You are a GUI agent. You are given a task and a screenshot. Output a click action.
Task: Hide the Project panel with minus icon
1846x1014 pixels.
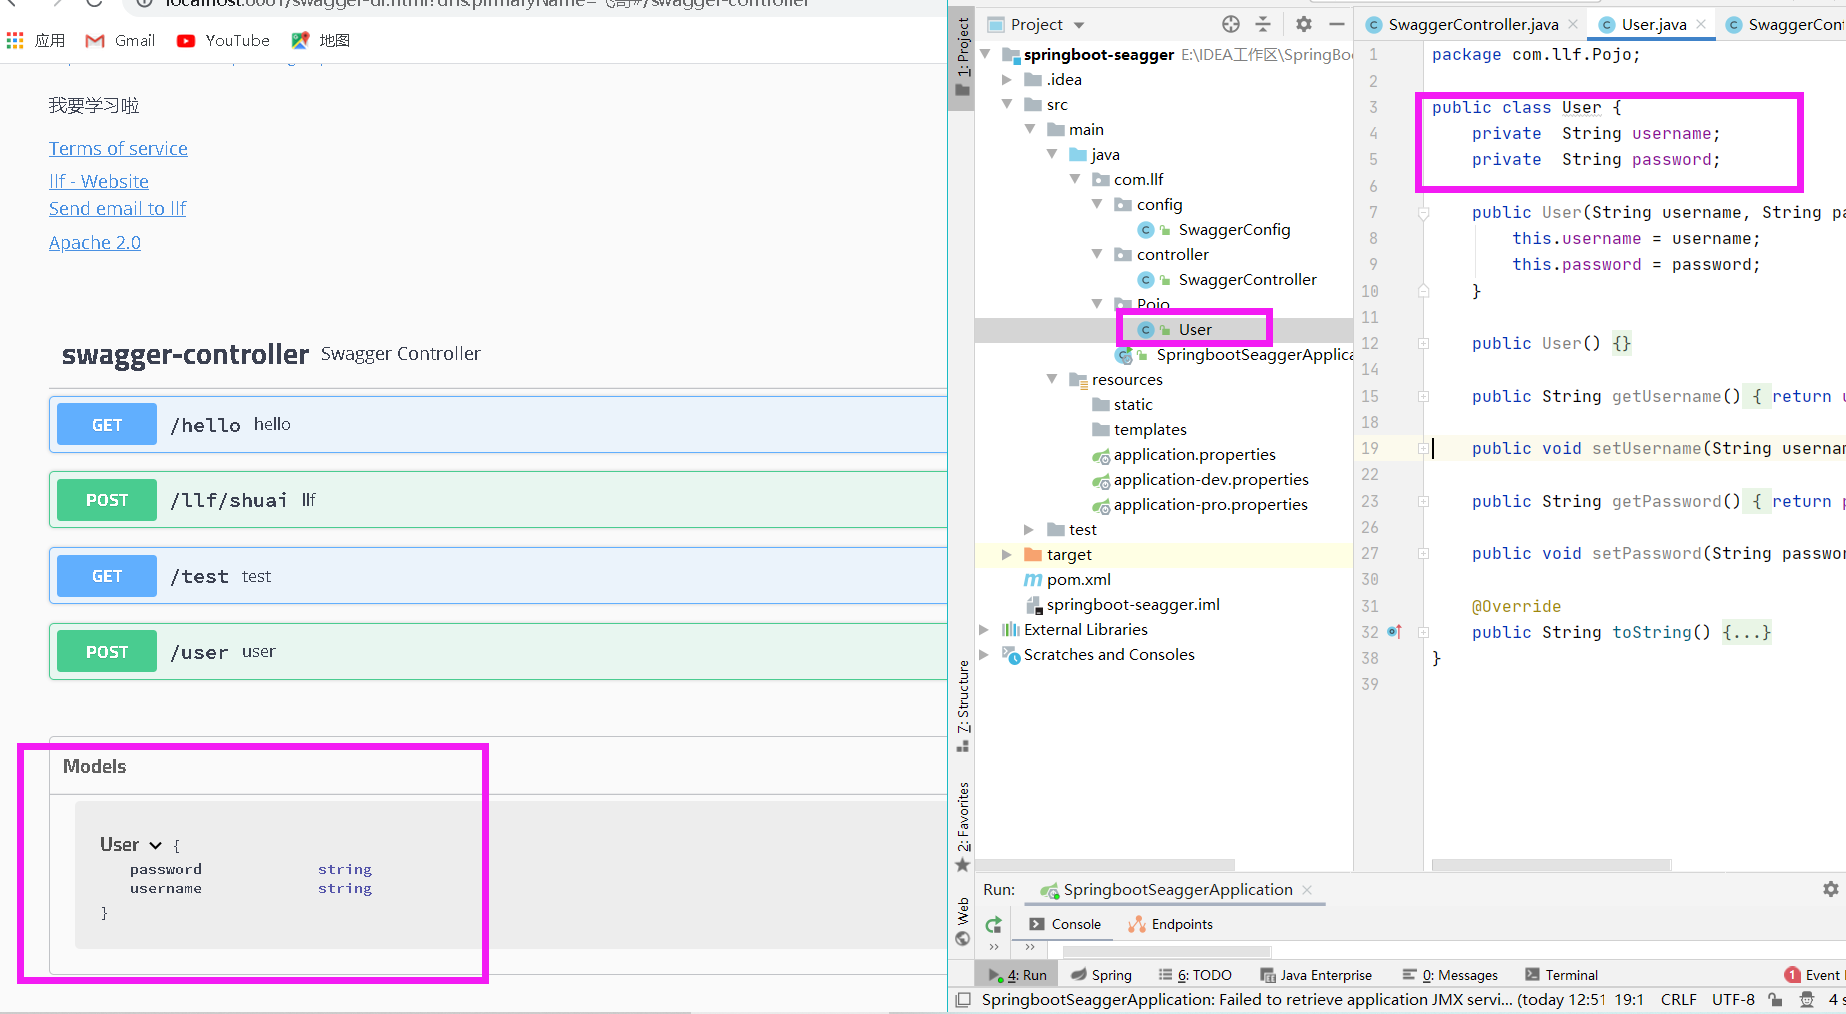click(x=1337, y=24)
